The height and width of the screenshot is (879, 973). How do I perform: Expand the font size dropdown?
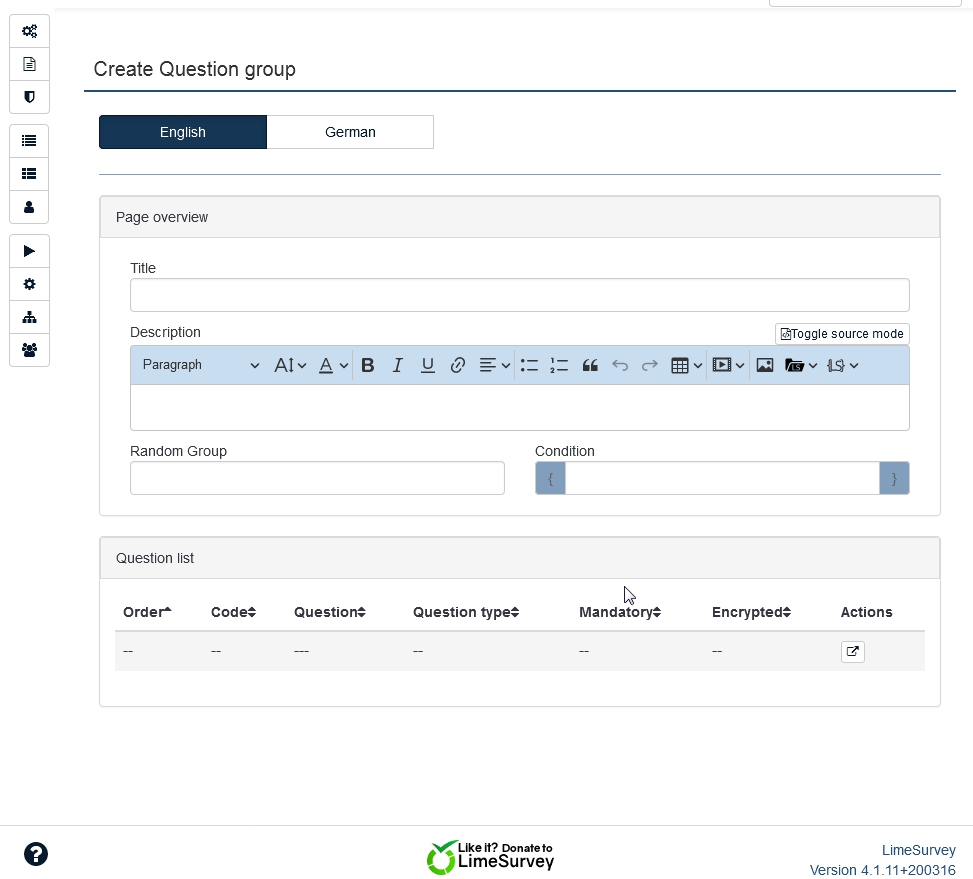(x=290, y=366)
